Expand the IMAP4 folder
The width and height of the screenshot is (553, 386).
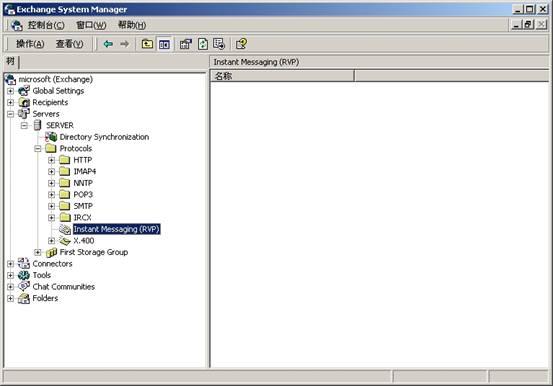(x=51, y=172)
